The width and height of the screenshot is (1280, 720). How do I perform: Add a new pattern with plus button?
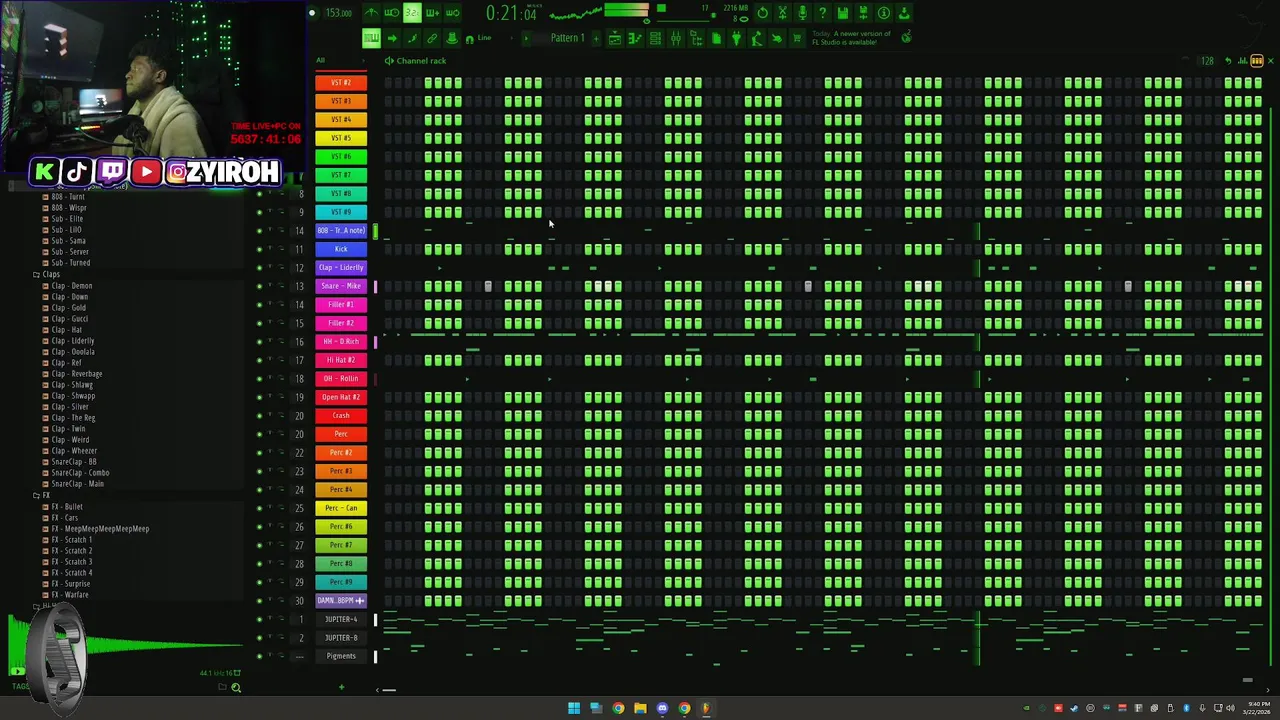(596, 38)
